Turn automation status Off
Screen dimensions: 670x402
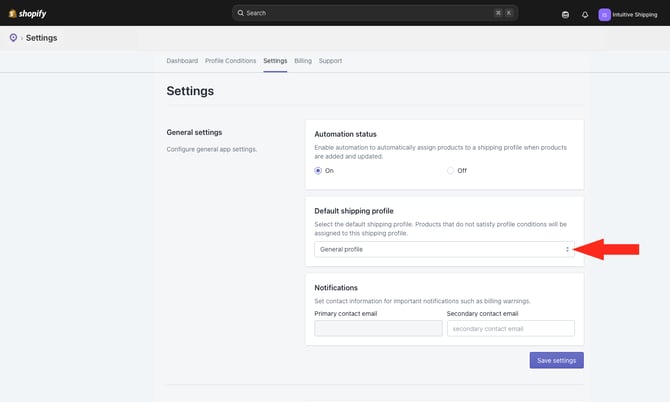450,170
